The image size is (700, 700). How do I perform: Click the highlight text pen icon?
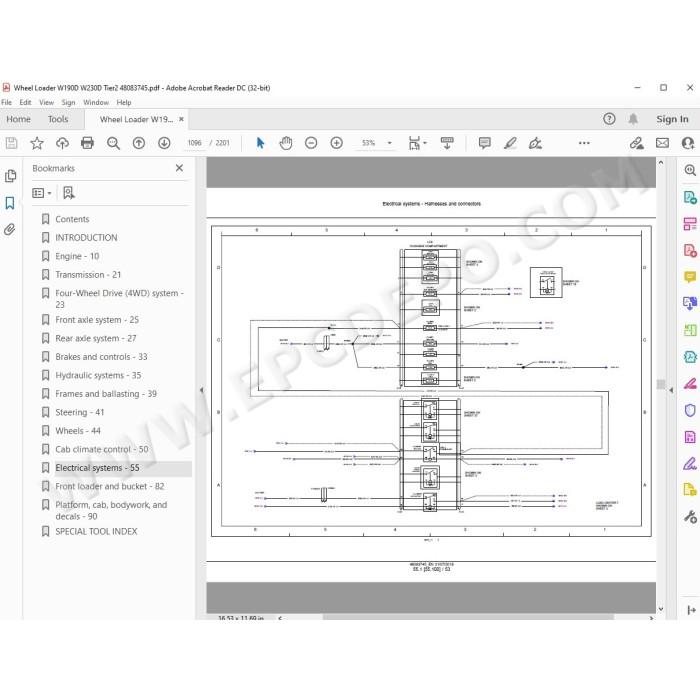(x=510, y=143)
